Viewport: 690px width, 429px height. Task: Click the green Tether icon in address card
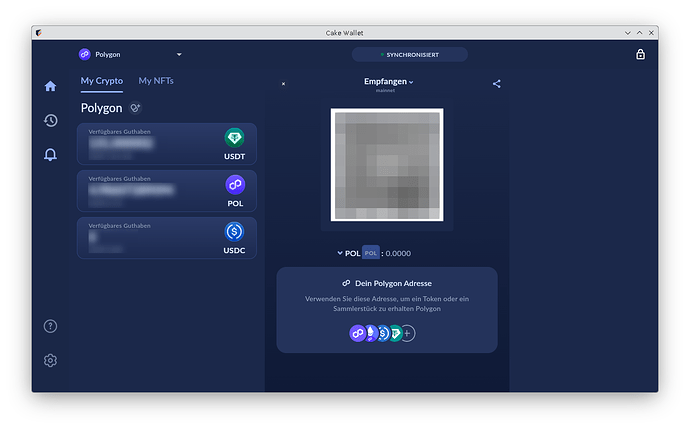click(x=396, y=333)
